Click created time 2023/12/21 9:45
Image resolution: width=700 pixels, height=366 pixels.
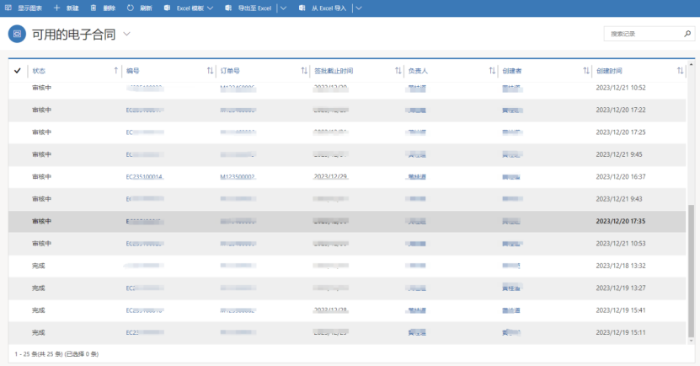(x=619, y=154)
